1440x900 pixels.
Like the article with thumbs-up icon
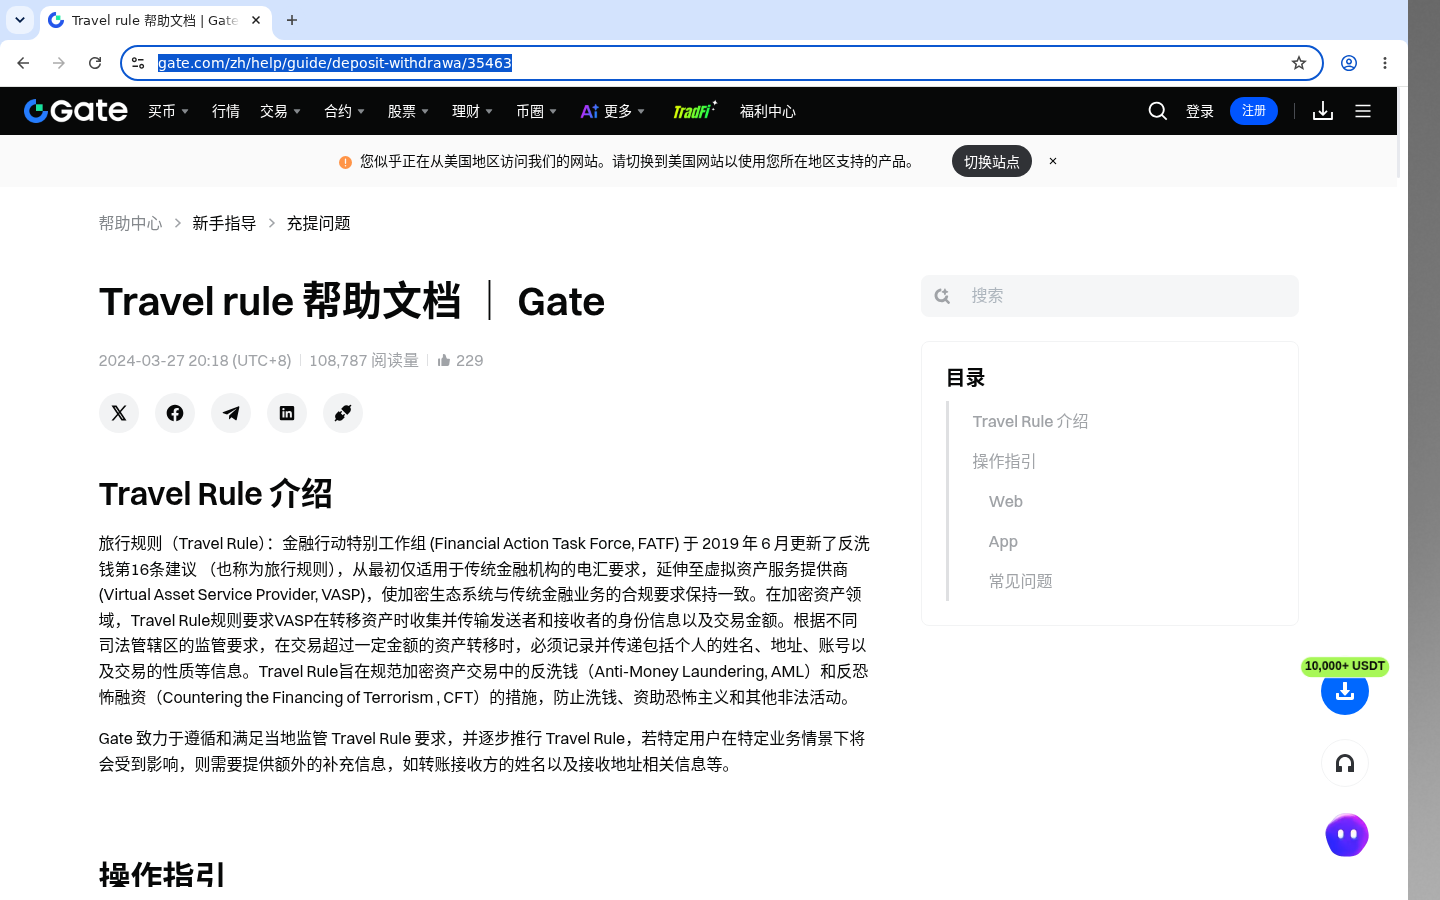[x=444, y=360]
